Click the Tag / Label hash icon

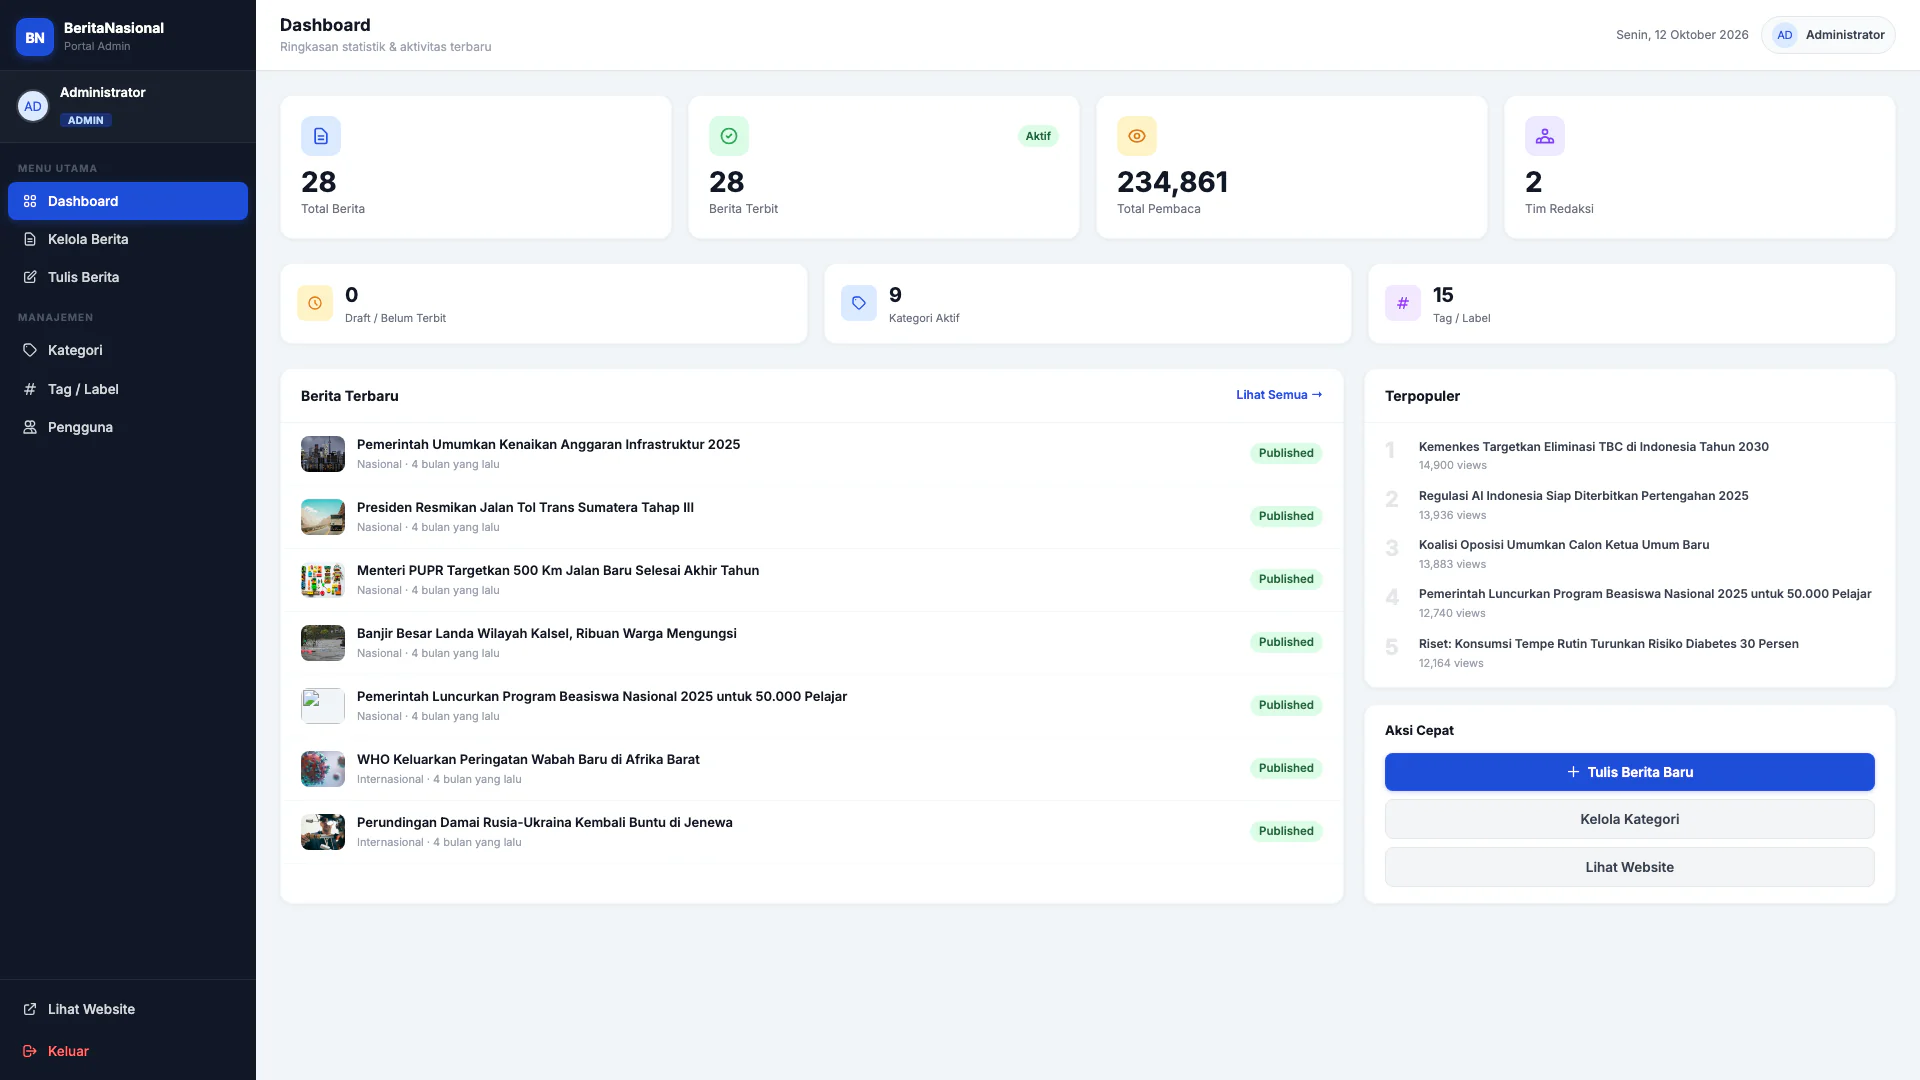tap(1403, 303)
